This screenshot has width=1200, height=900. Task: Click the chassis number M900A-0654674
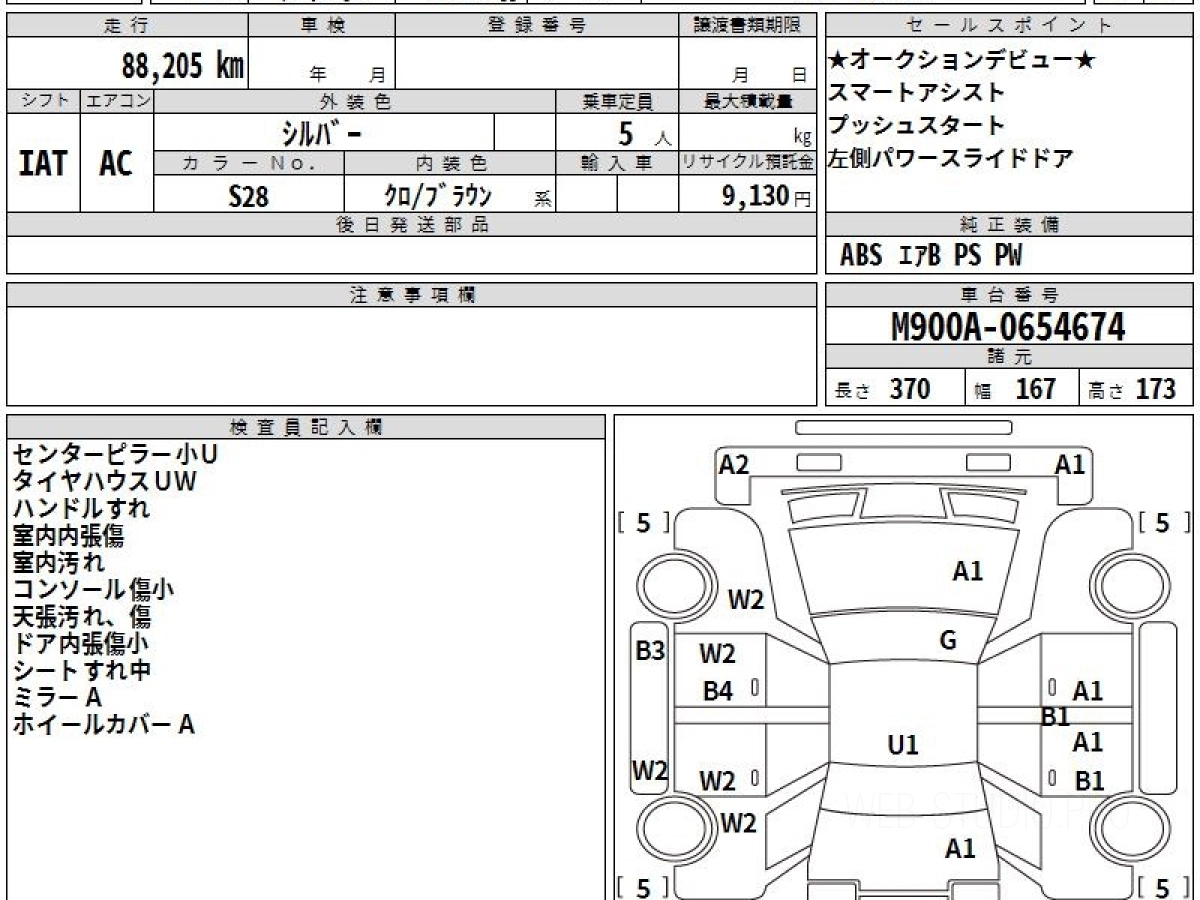1008,327
